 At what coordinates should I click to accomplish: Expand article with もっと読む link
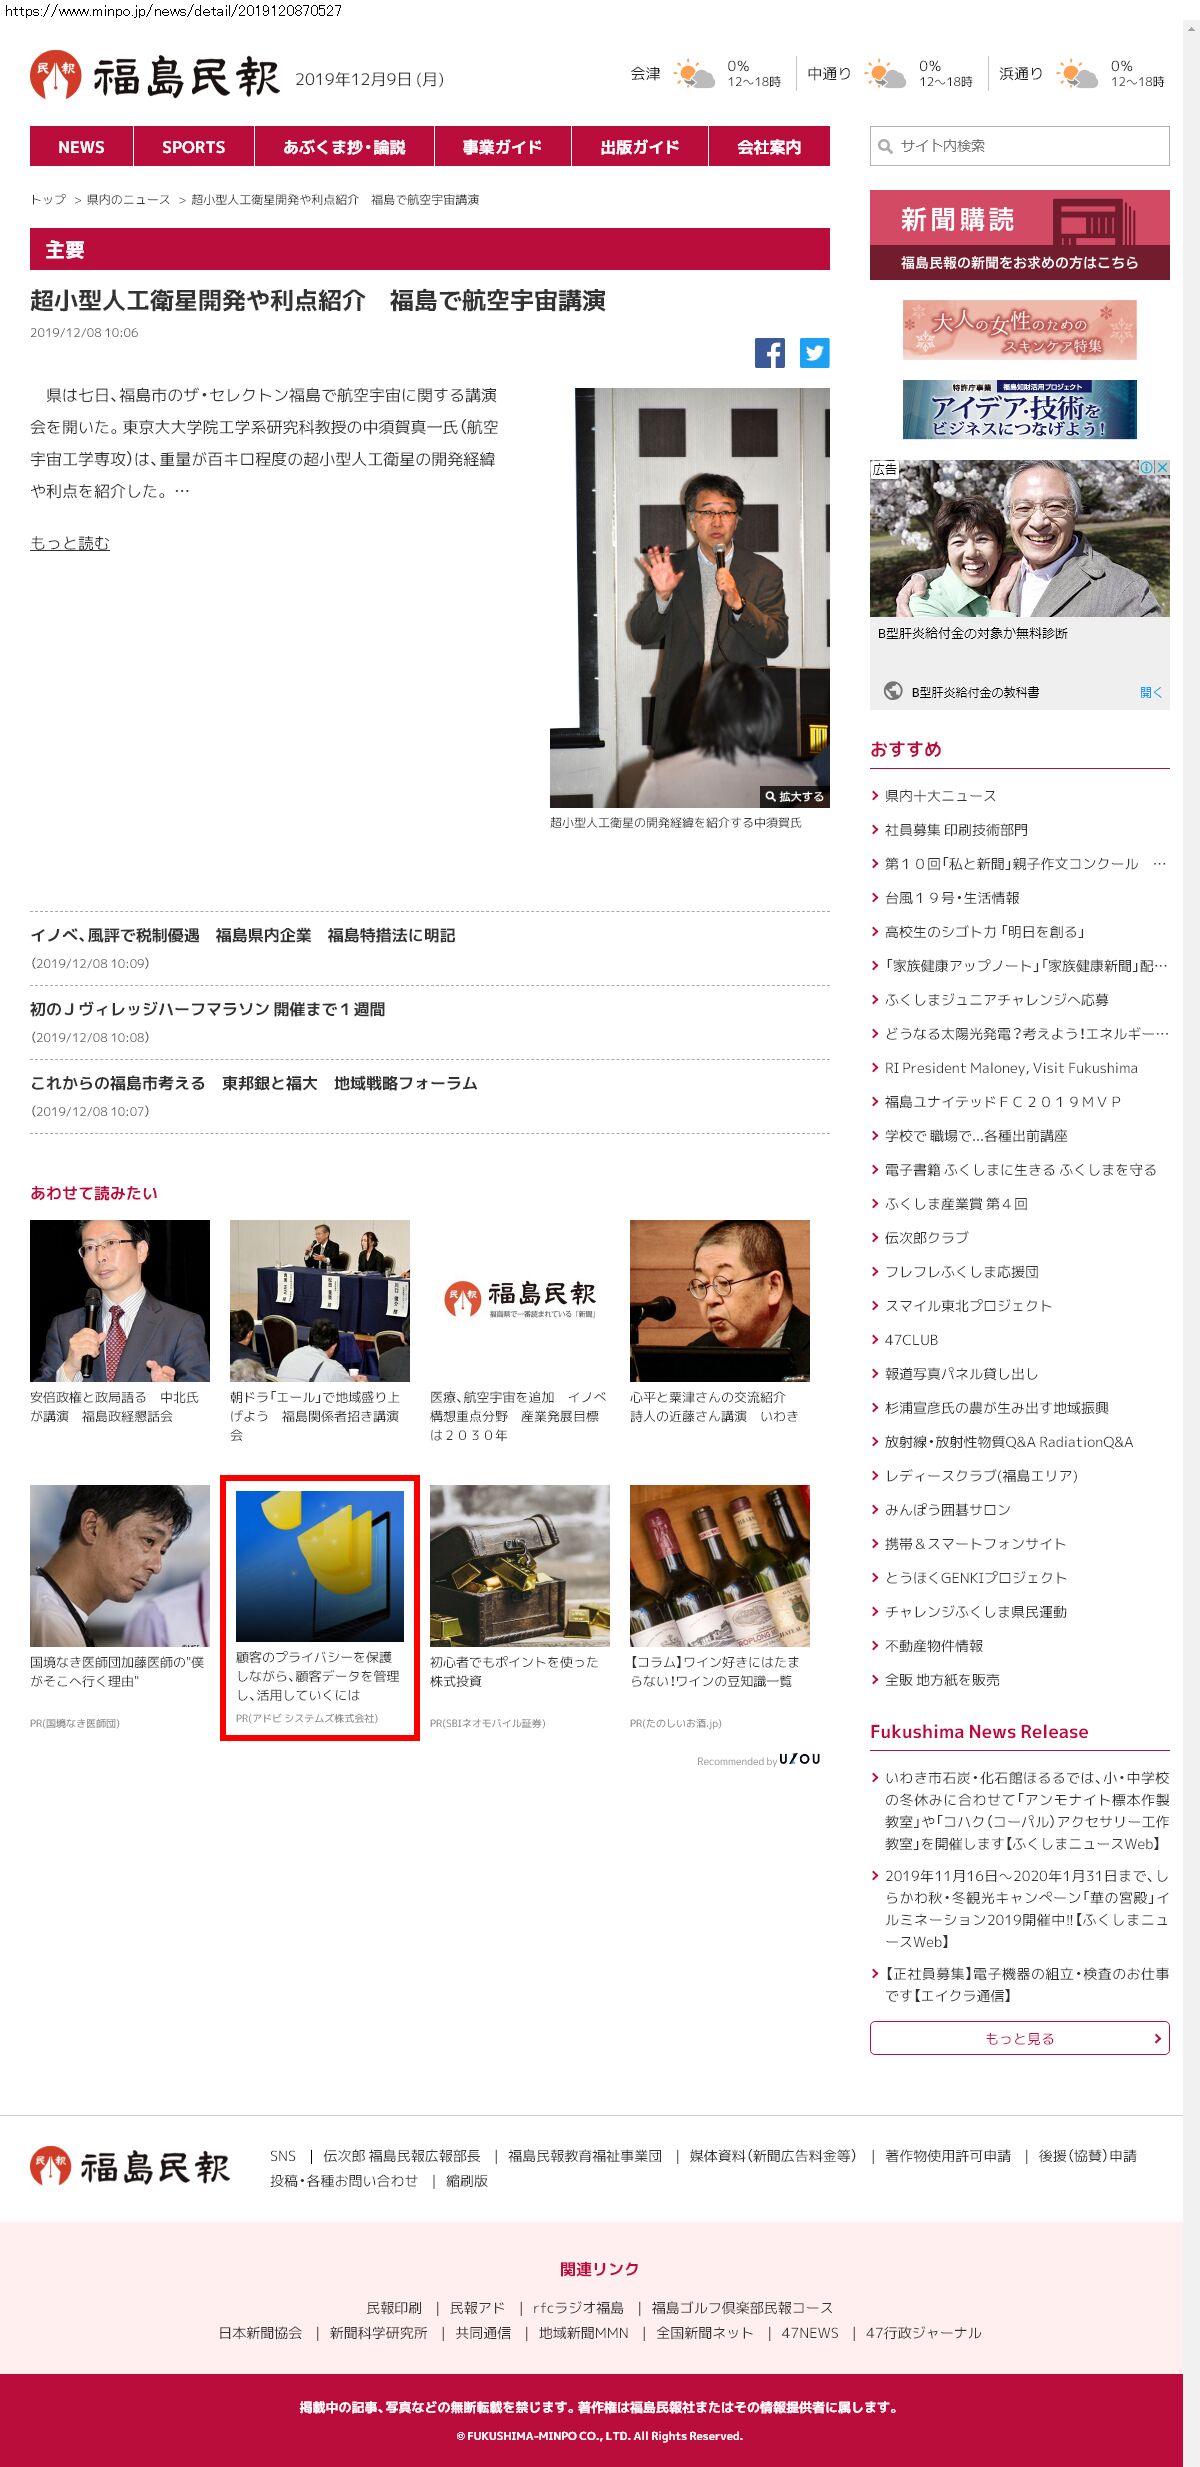pyautogui.click(x=70, y=543)
